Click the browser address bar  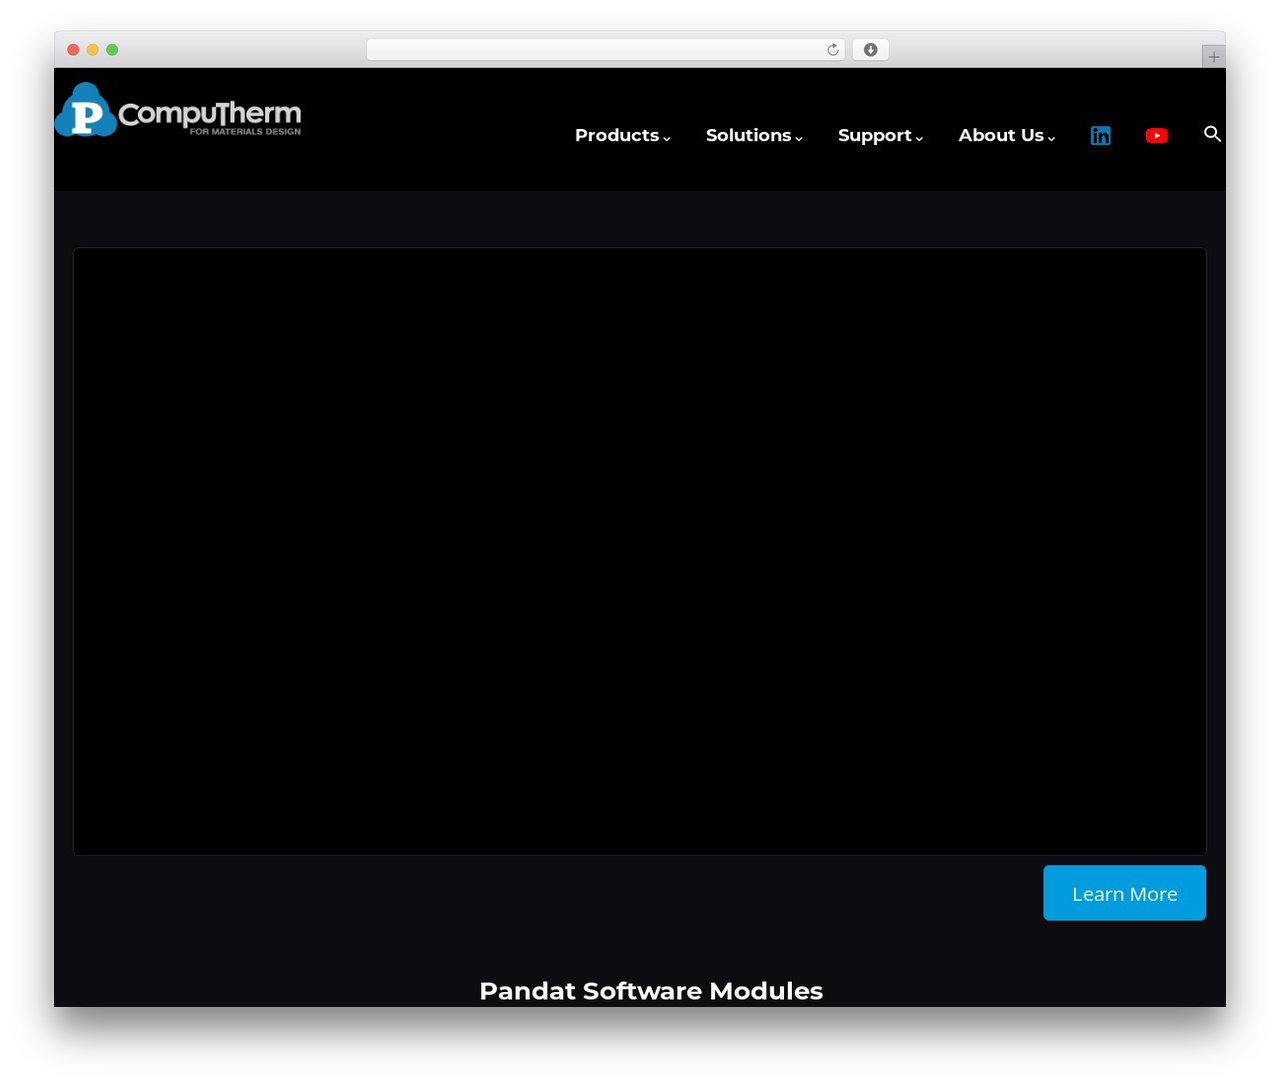[605, 50]
